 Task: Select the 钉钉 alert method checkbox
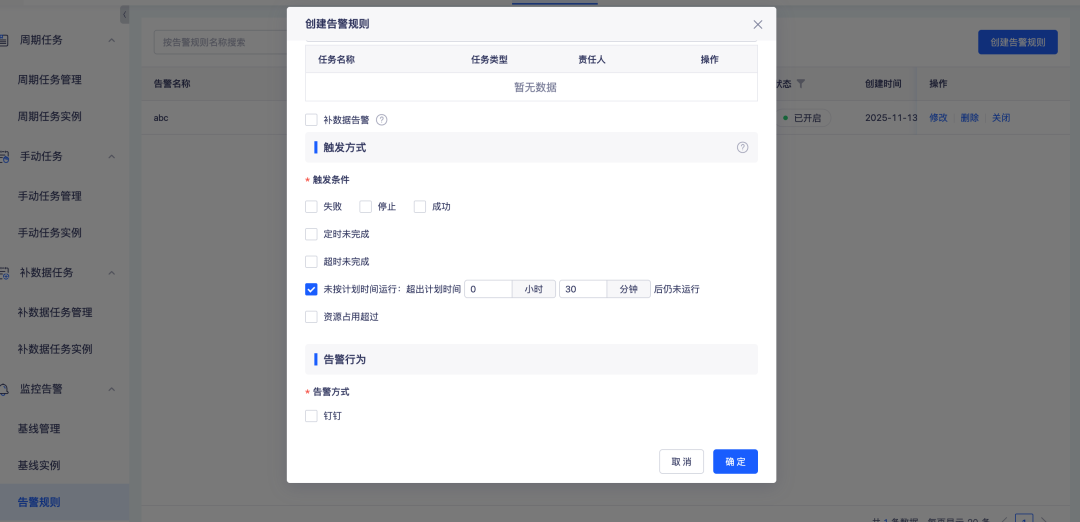pyautogui.click(x=311, y=416)
